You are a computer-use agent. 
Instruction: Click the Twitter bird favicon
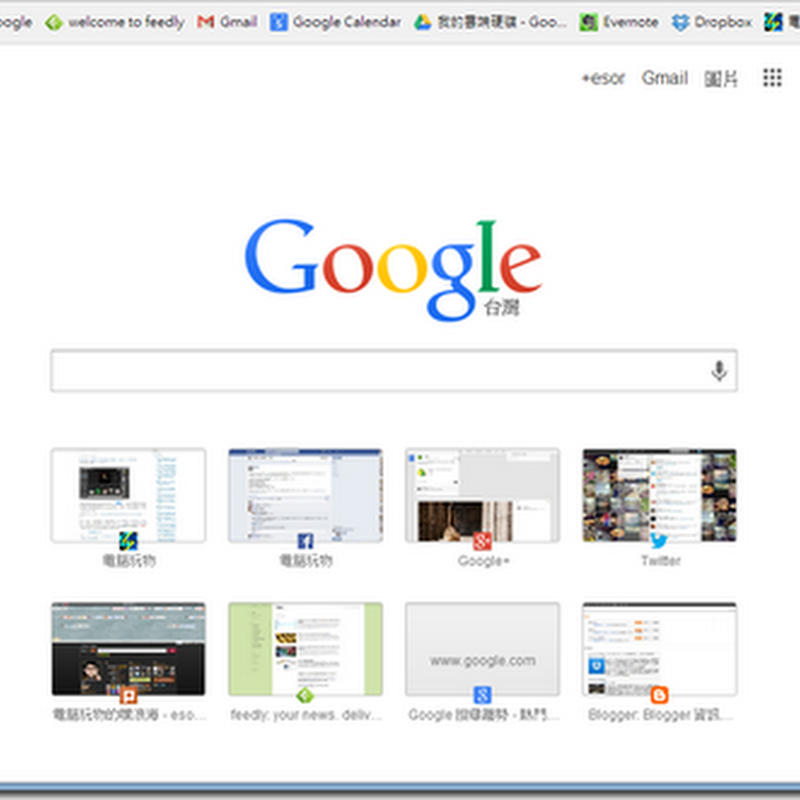click(659, 540)
